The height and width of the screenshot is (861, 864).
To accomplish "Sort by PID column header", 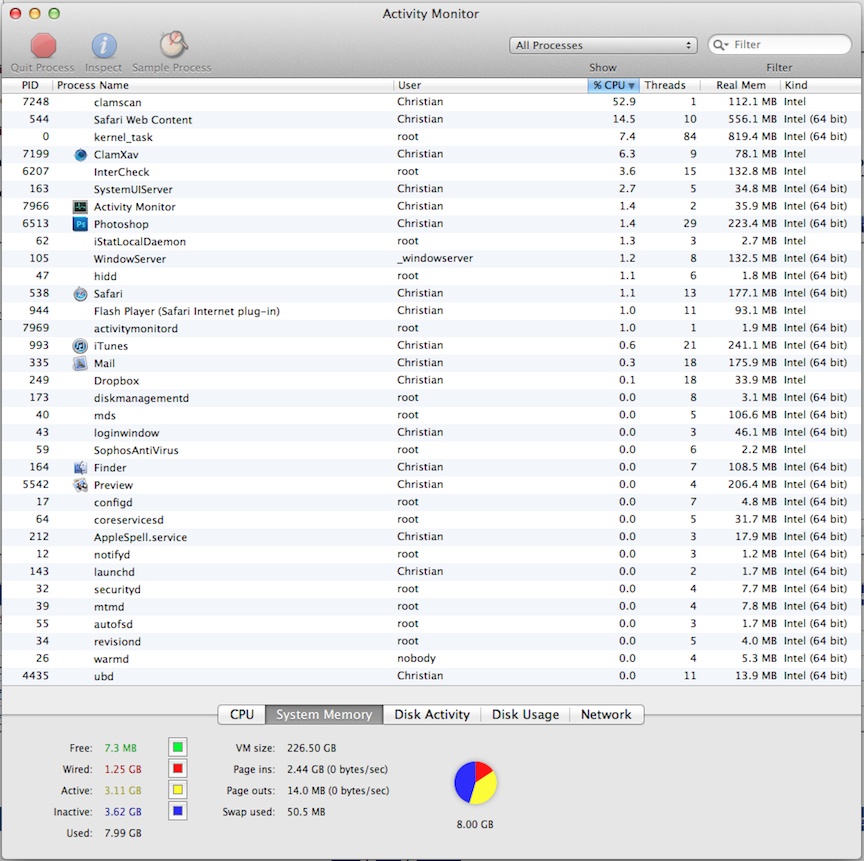I will click(27, 85).
